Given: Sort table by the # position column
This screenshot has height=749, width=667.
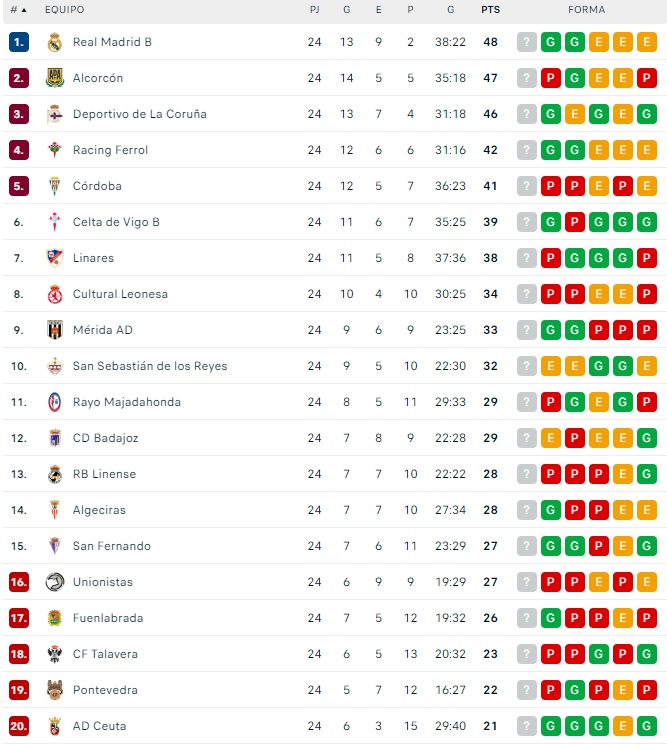Looking at the screenshot, I should click(18, 10).
